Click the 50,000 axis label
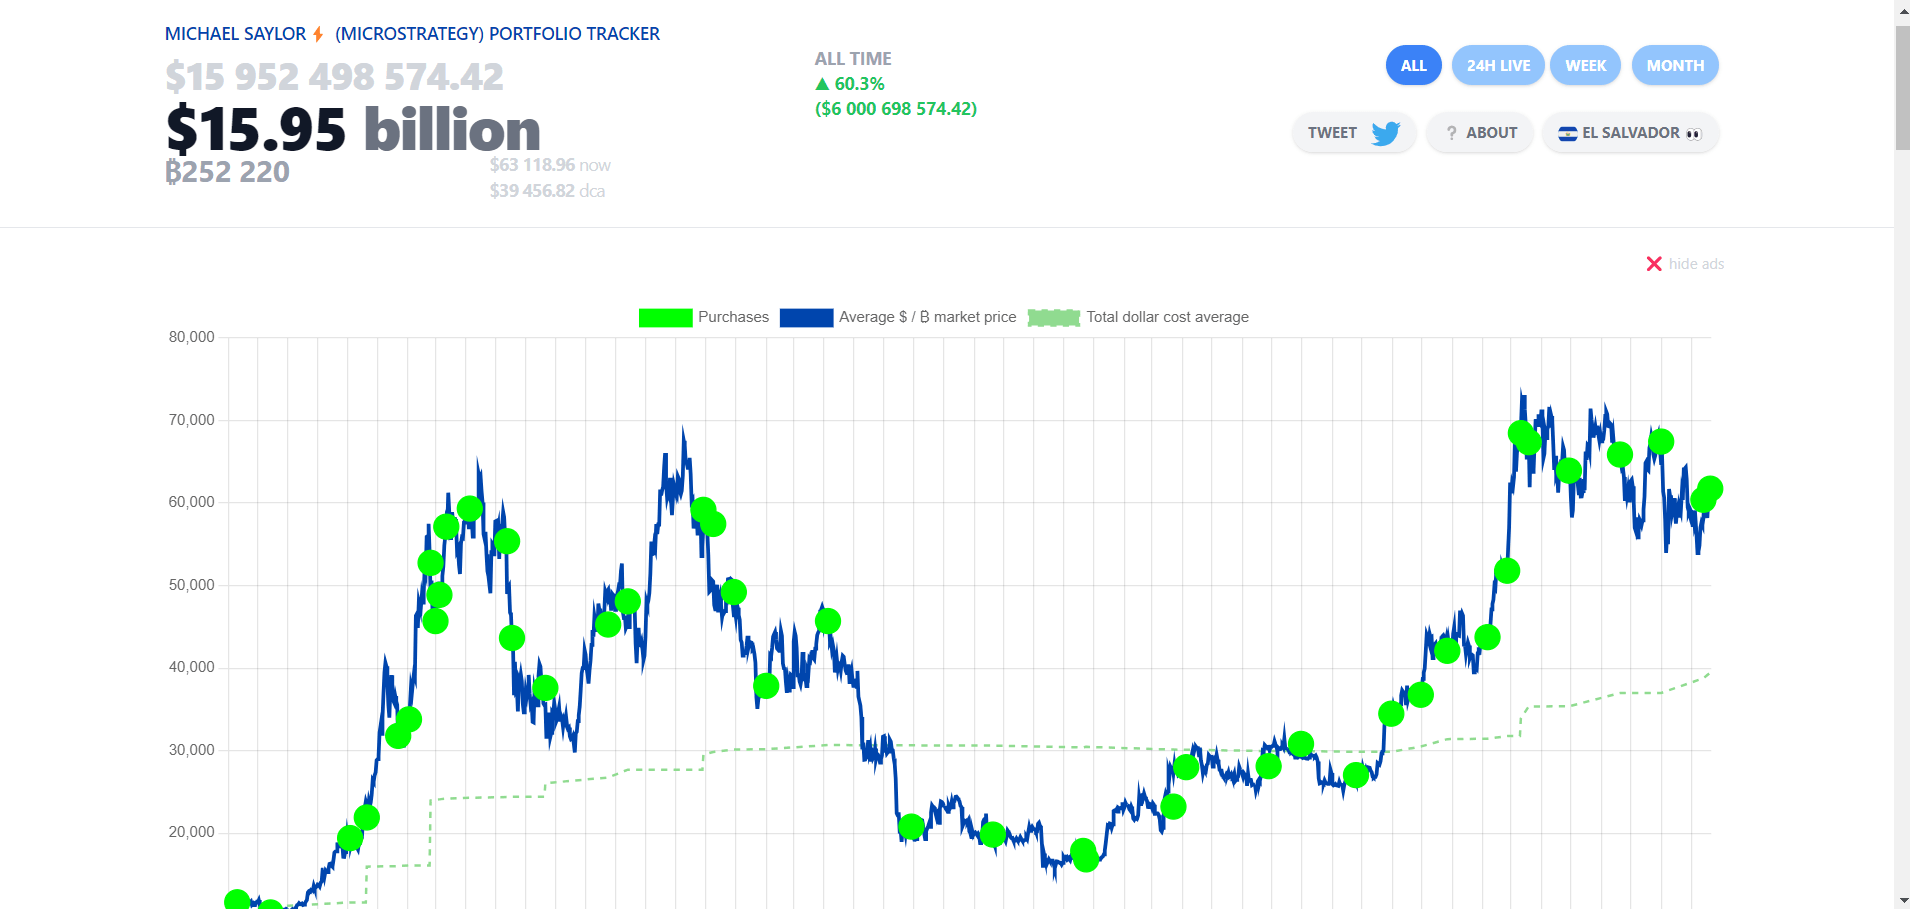1910x909 pixels. pos(191,585)
